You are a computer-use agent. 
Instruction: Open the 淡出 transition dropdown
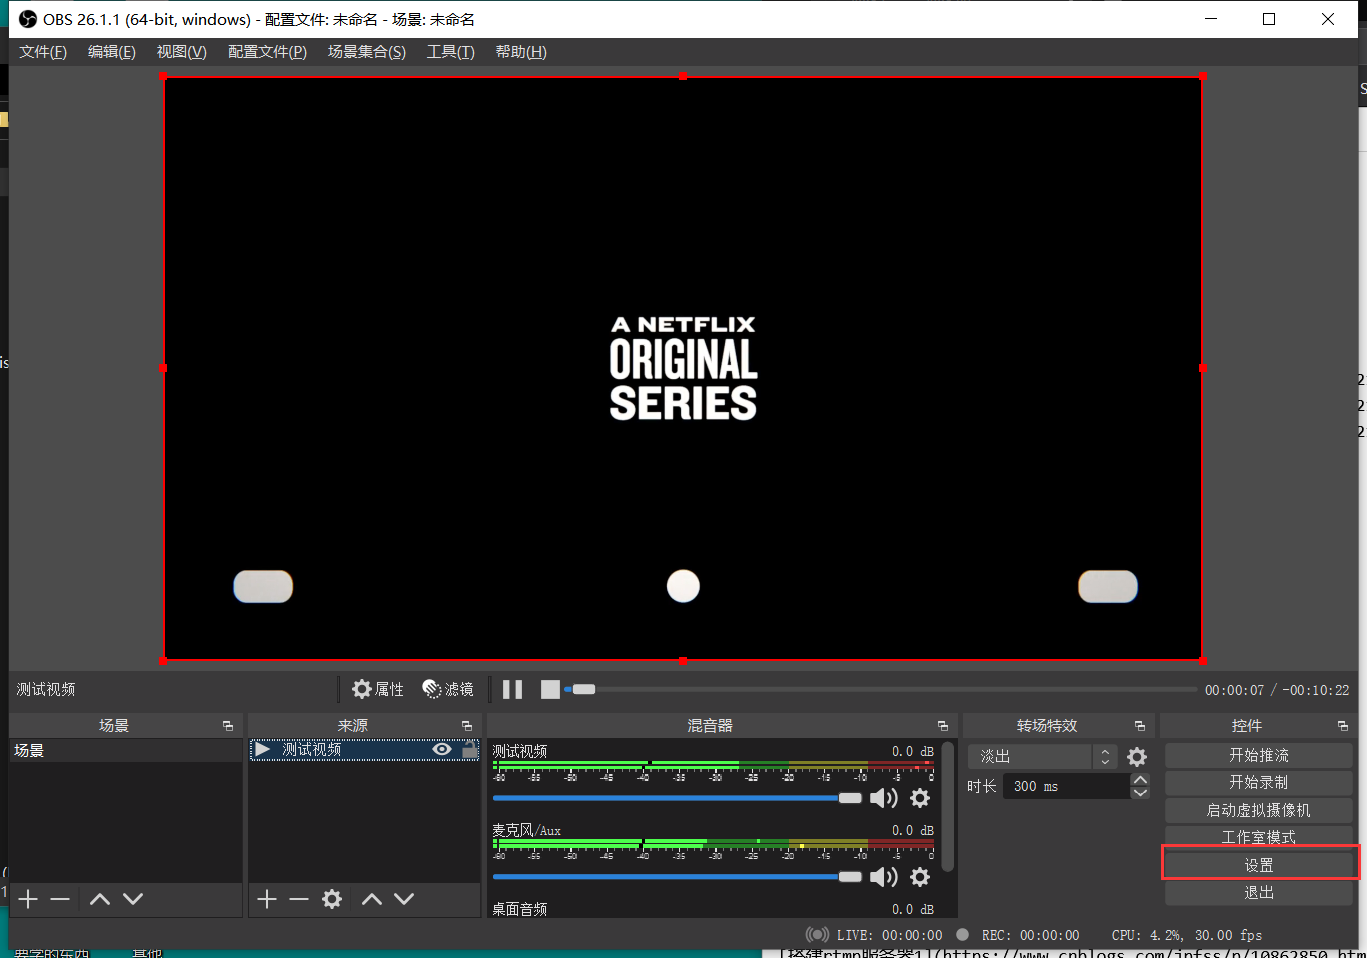click(1042, 757)
